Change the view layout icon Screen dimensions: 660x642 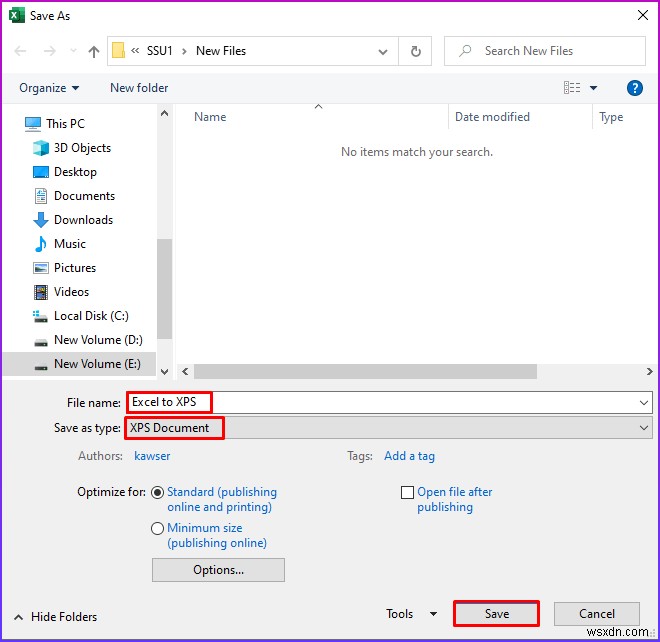(x=572, y=88)
